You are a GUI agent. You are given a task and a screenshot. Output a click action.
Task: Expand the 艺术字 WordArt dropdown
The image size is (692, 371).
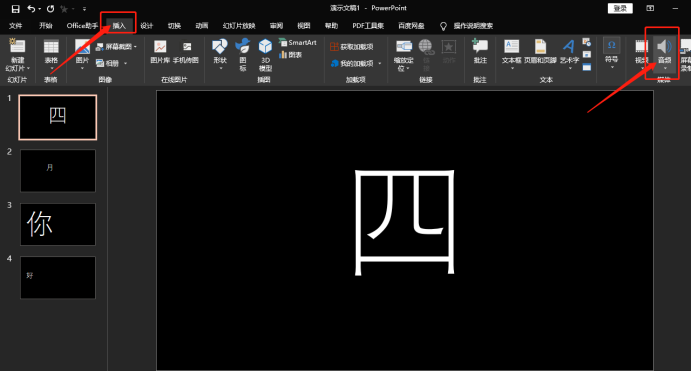click(x=570, y=69)
